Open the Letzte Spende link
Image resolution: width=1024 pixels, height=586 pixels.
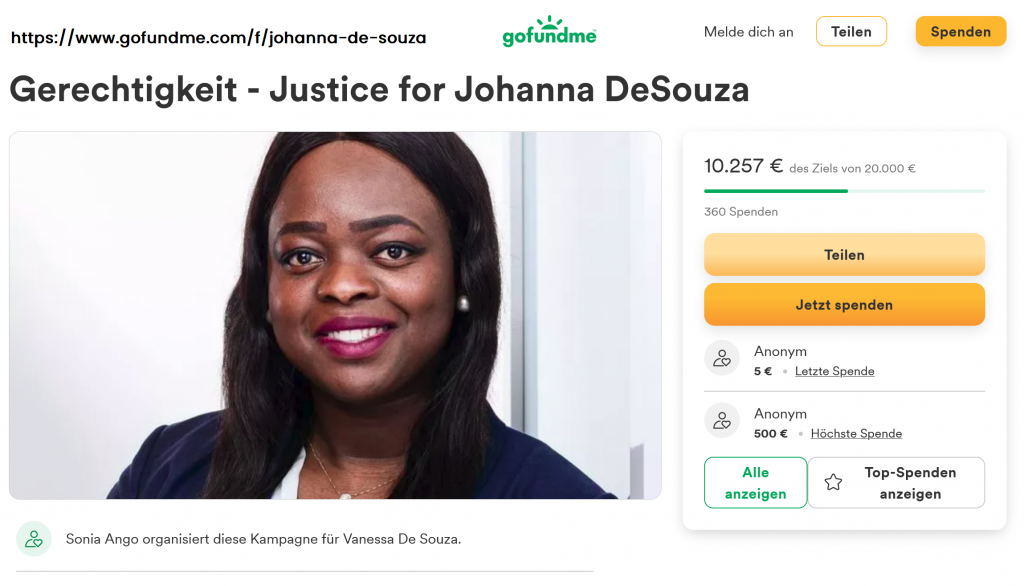tap(834, 371)
